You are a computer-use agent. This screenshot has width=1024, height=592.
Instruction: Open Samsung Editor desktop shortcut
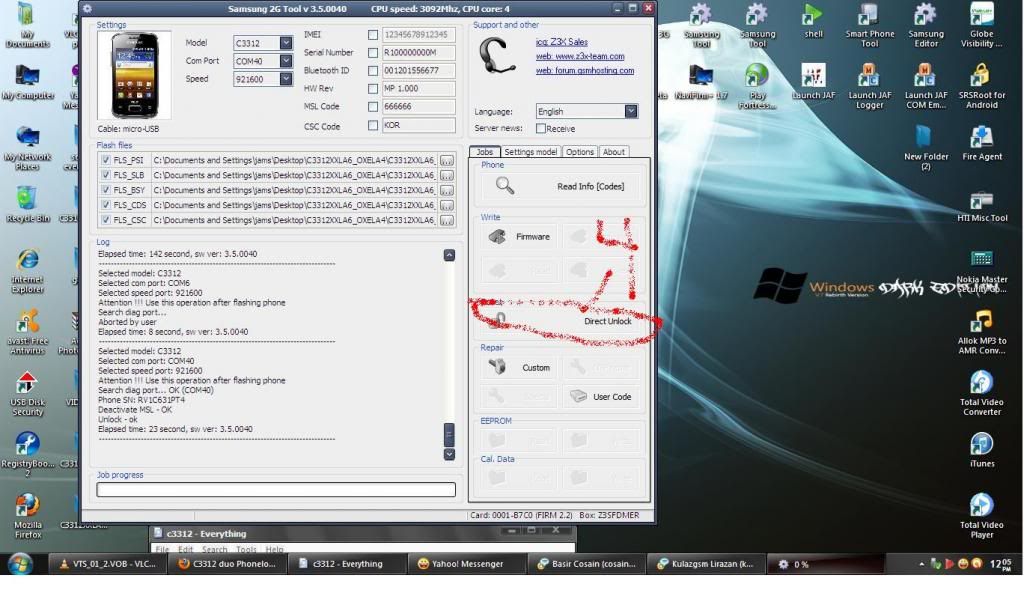[925, 25]
